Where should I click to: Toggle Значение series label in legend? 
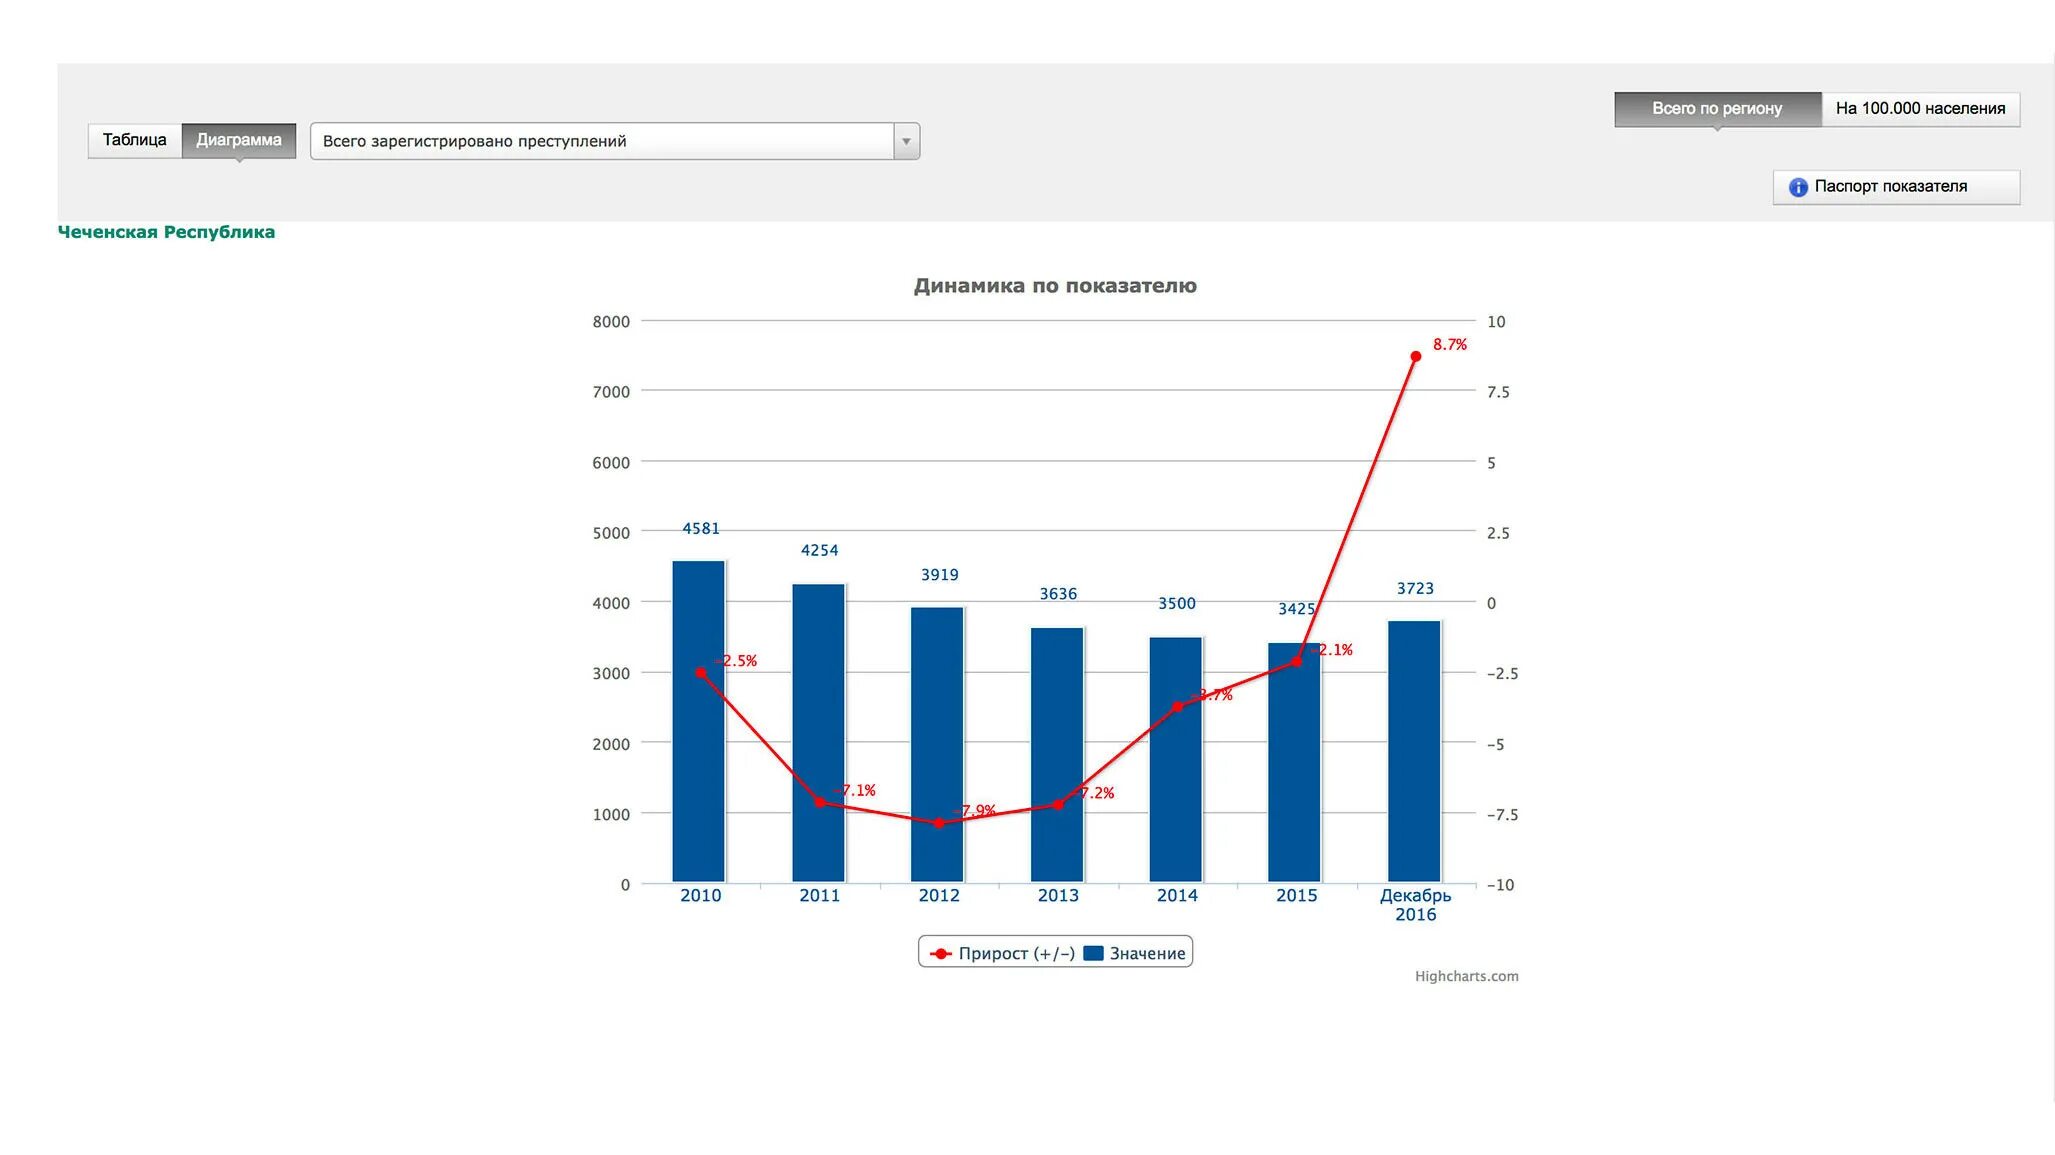(1147, 953)
